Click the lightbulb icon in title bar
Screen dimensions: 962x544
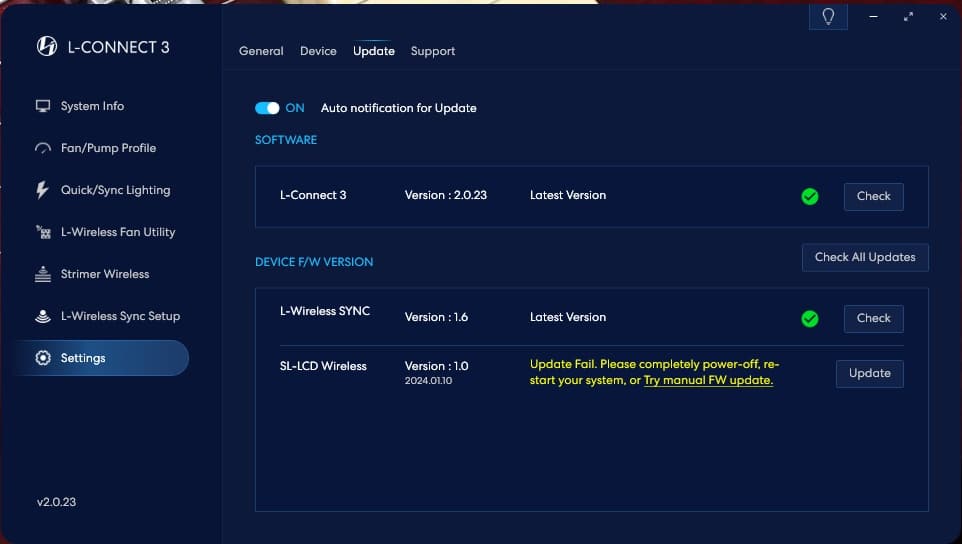(x=827, y=18)
